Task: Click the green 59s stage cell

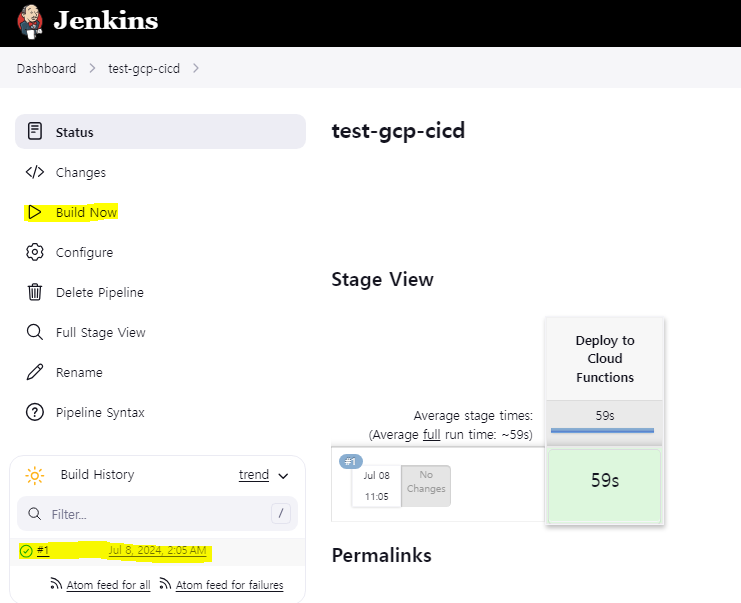Action: [604, 485]
